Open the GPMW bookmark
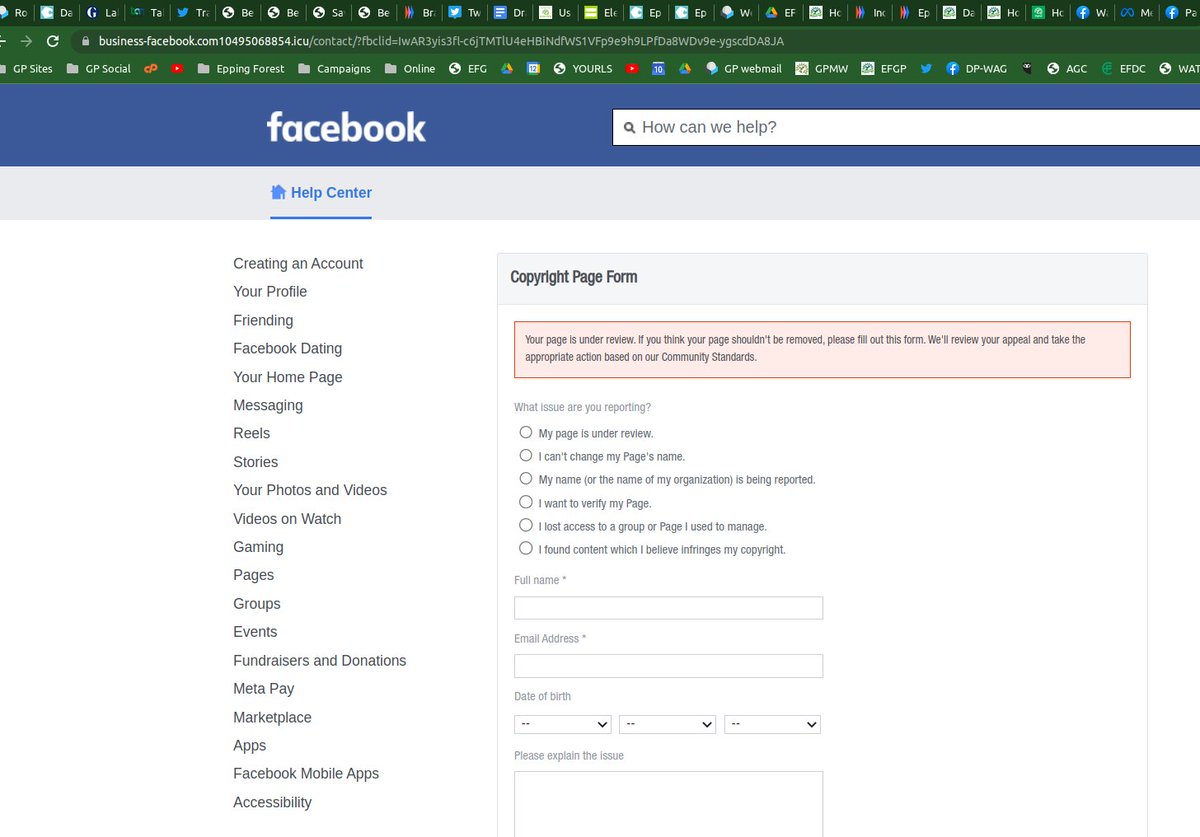The height and width of the screenshot is (837, 1200). pyautogui.click(x=822, y=68)
